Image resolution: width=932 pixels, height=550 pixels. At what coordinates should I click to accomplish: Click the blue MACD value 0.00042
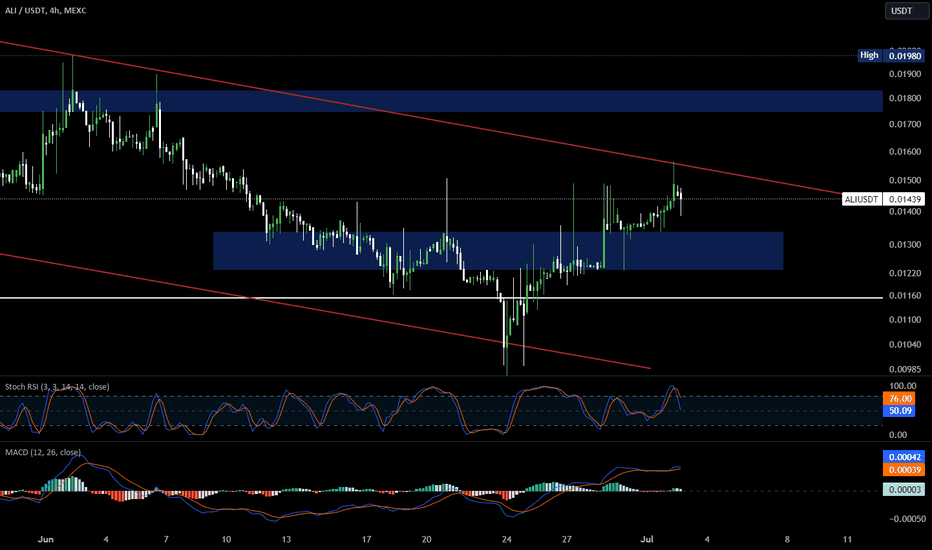click(905, 457)
